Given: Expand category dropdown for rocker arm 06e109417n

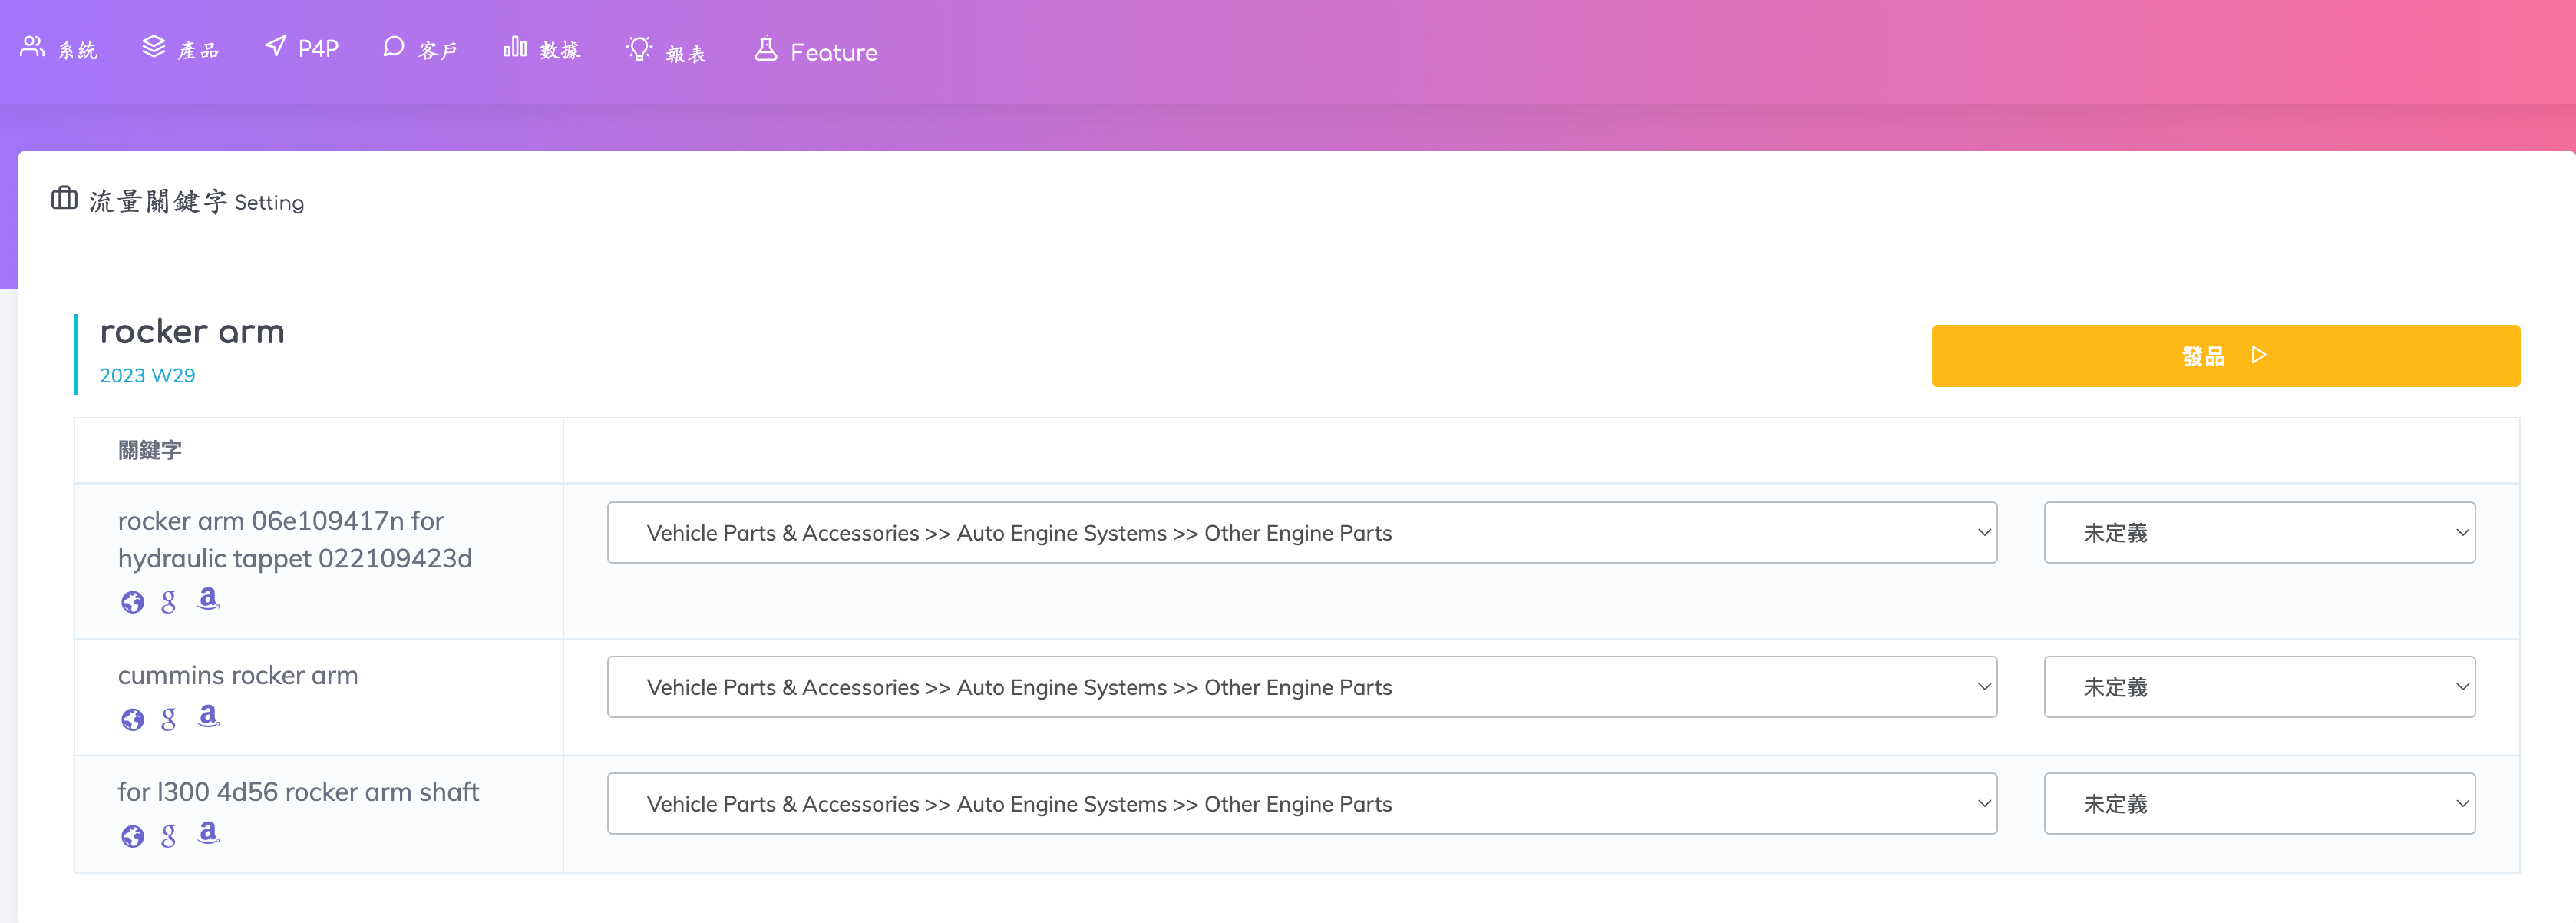Looking at the screenshot, I should coord(1301,533).
